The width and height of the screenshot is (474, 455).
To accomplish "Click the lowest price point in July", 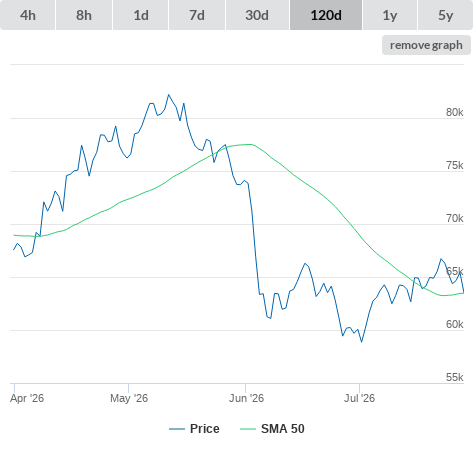I will (x=361, y=342).
